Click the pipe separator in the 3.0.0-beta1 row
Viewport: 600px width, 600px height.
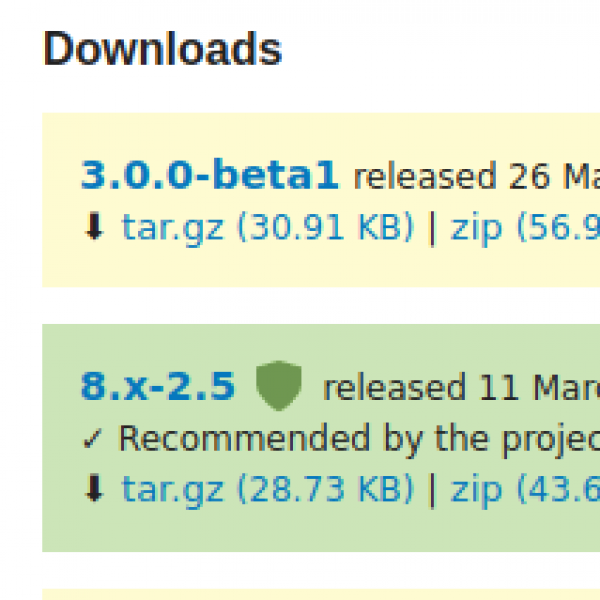[432, 228]
